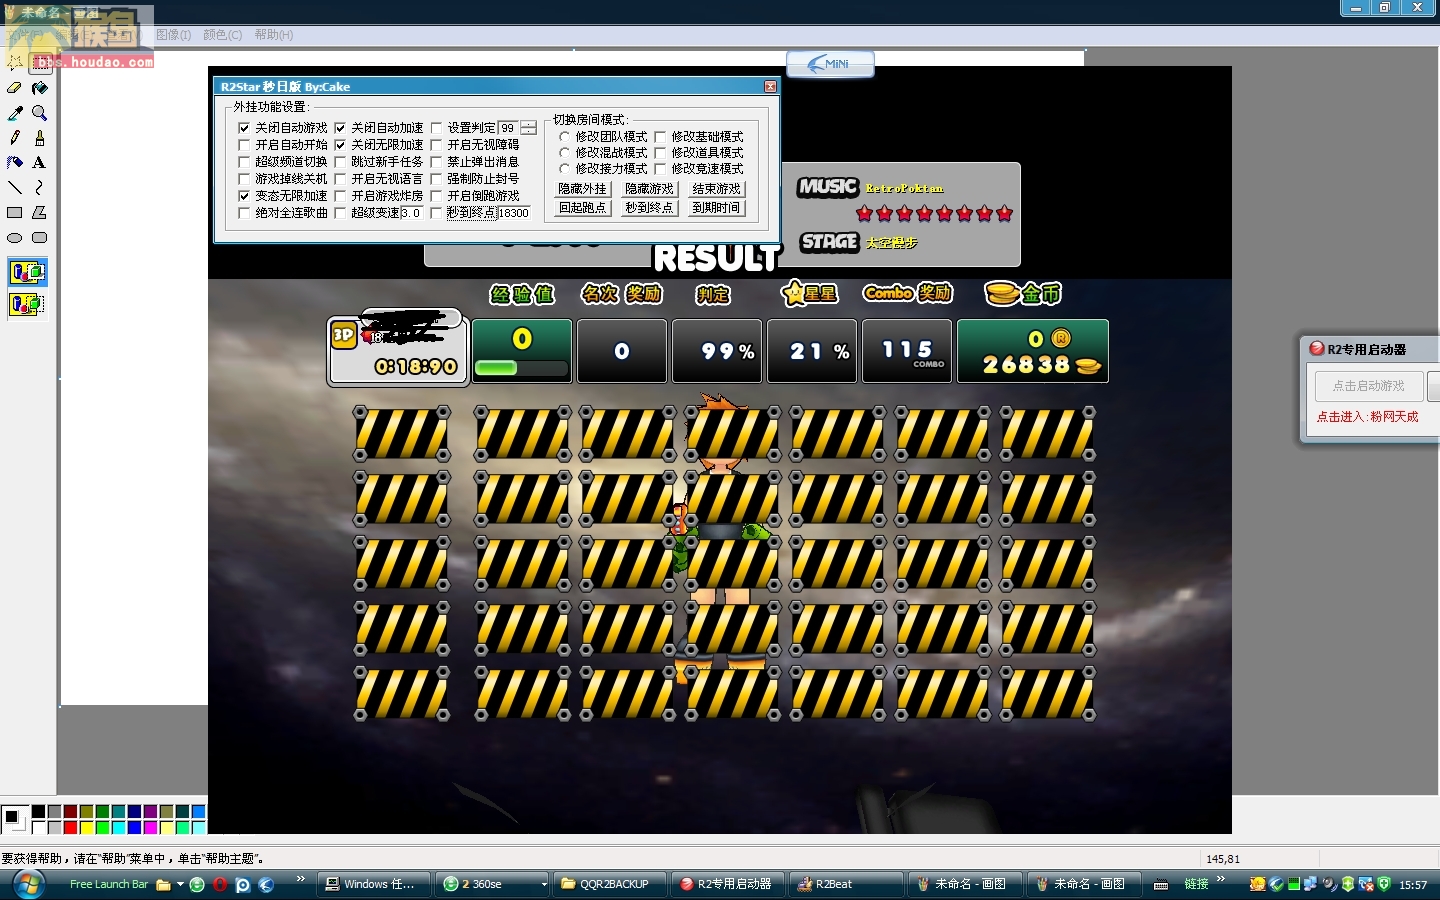This screenshot has width=1440, height=900.
Task: Select the Polygon shape tool
Action: (40, 213)
